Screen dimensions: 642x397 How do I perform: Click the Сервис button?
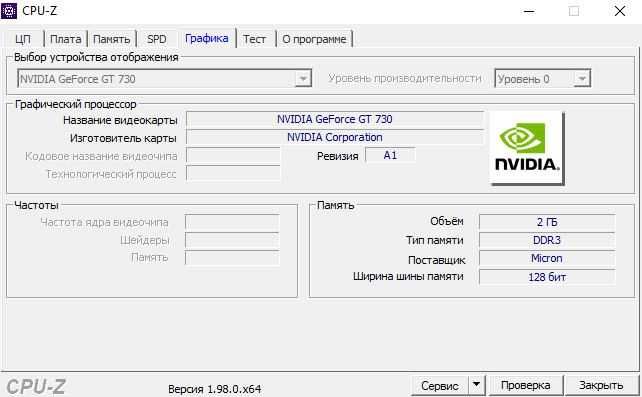[440, 386]
